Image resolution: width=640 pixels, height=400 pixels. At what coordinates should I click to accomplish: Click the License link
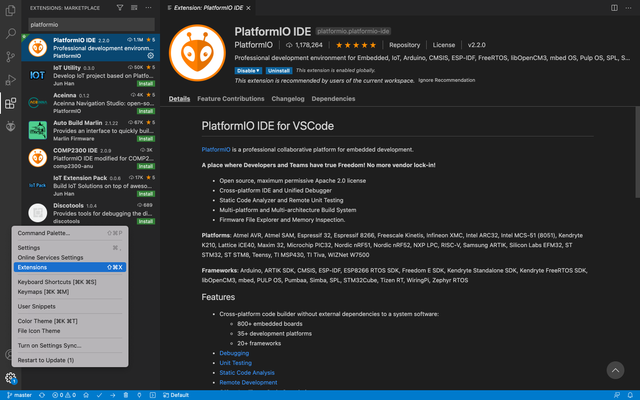pos(444,45)
